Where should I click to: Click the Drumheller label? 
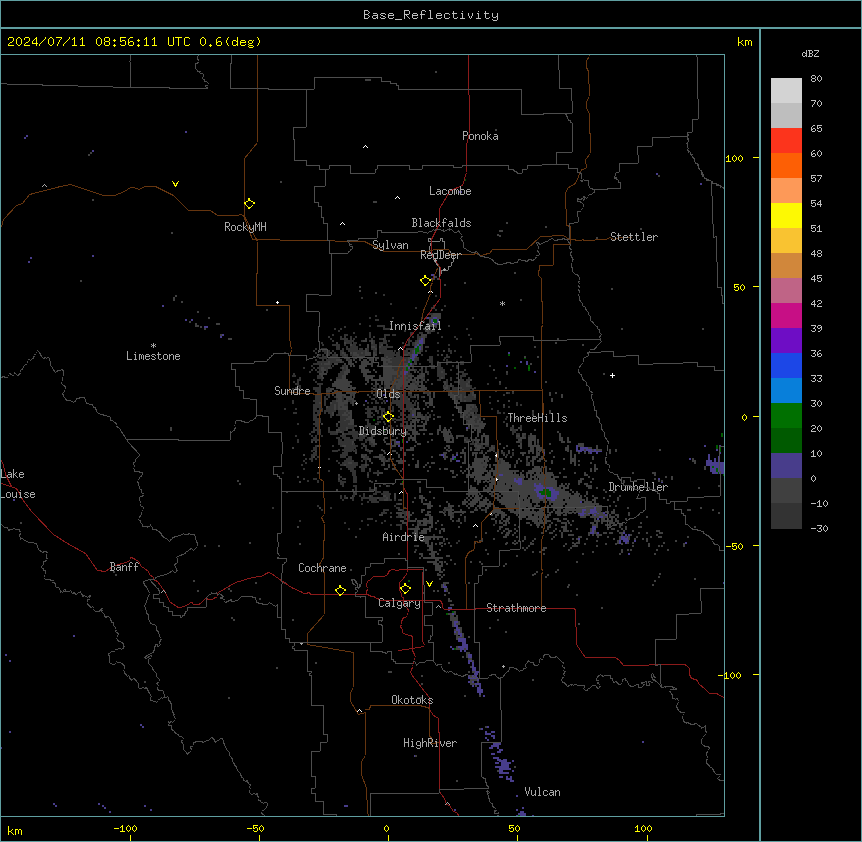click(638, 487)
